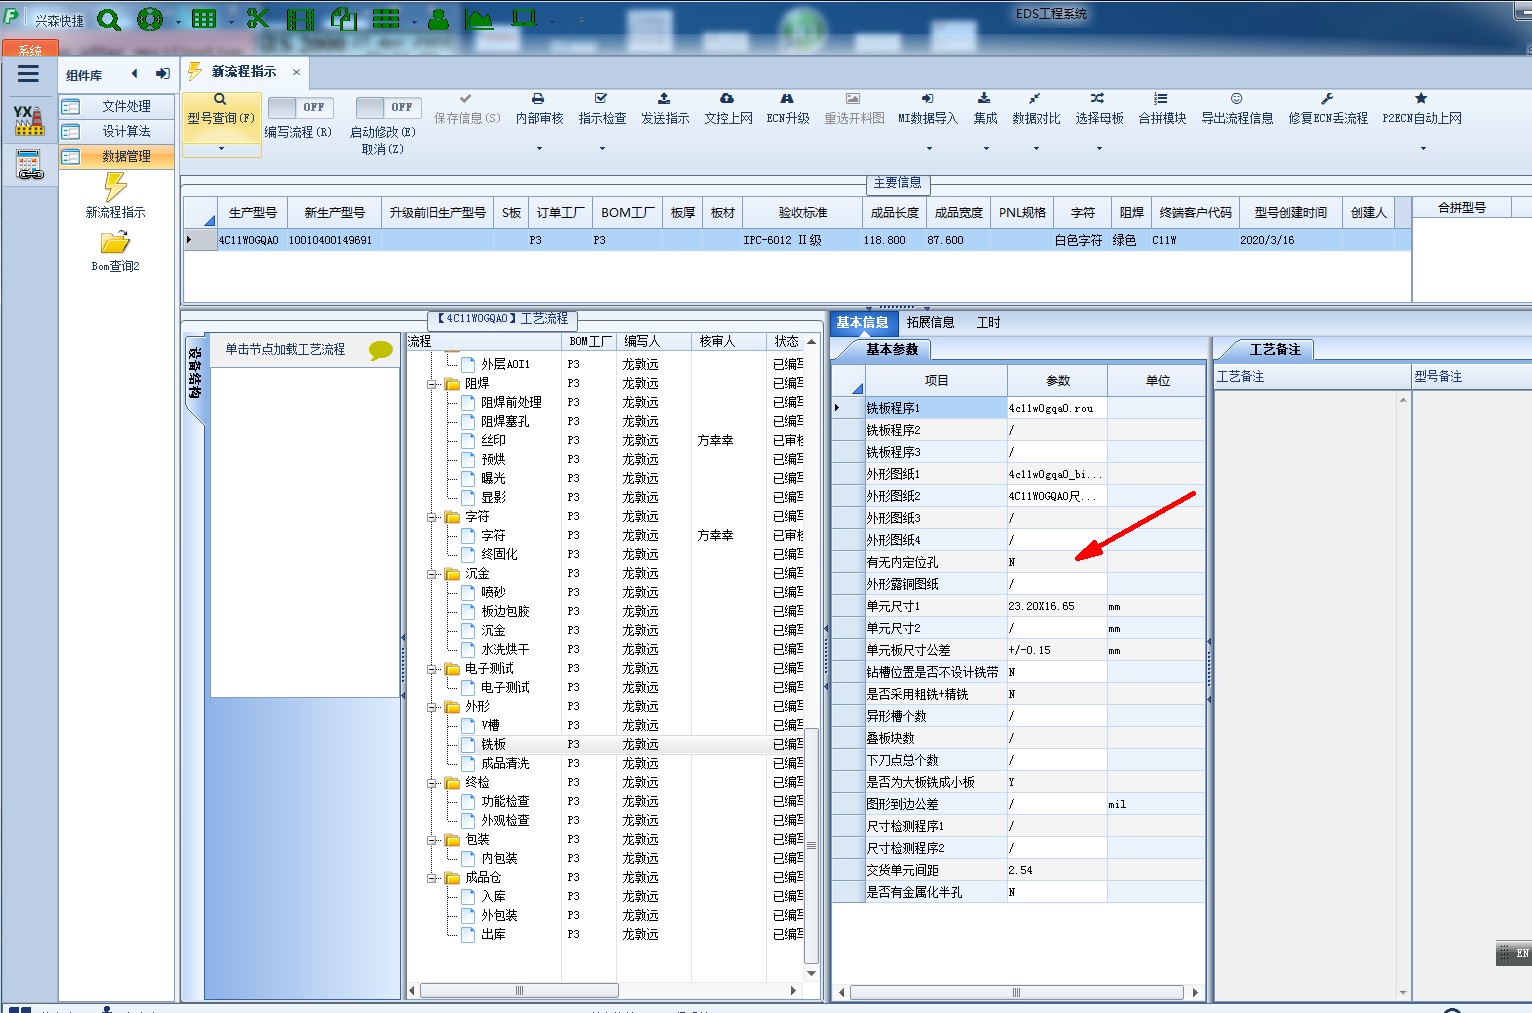Close the 新流程指示 tab
The height and width of the screenshot is (1013, 1532).
[296, 72]
